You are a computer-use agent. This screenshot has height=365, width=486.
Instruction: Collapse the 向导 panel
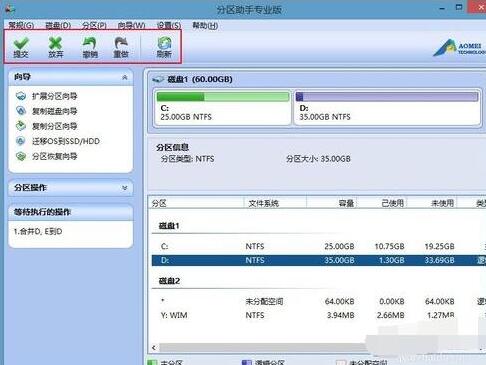(125, 77)
